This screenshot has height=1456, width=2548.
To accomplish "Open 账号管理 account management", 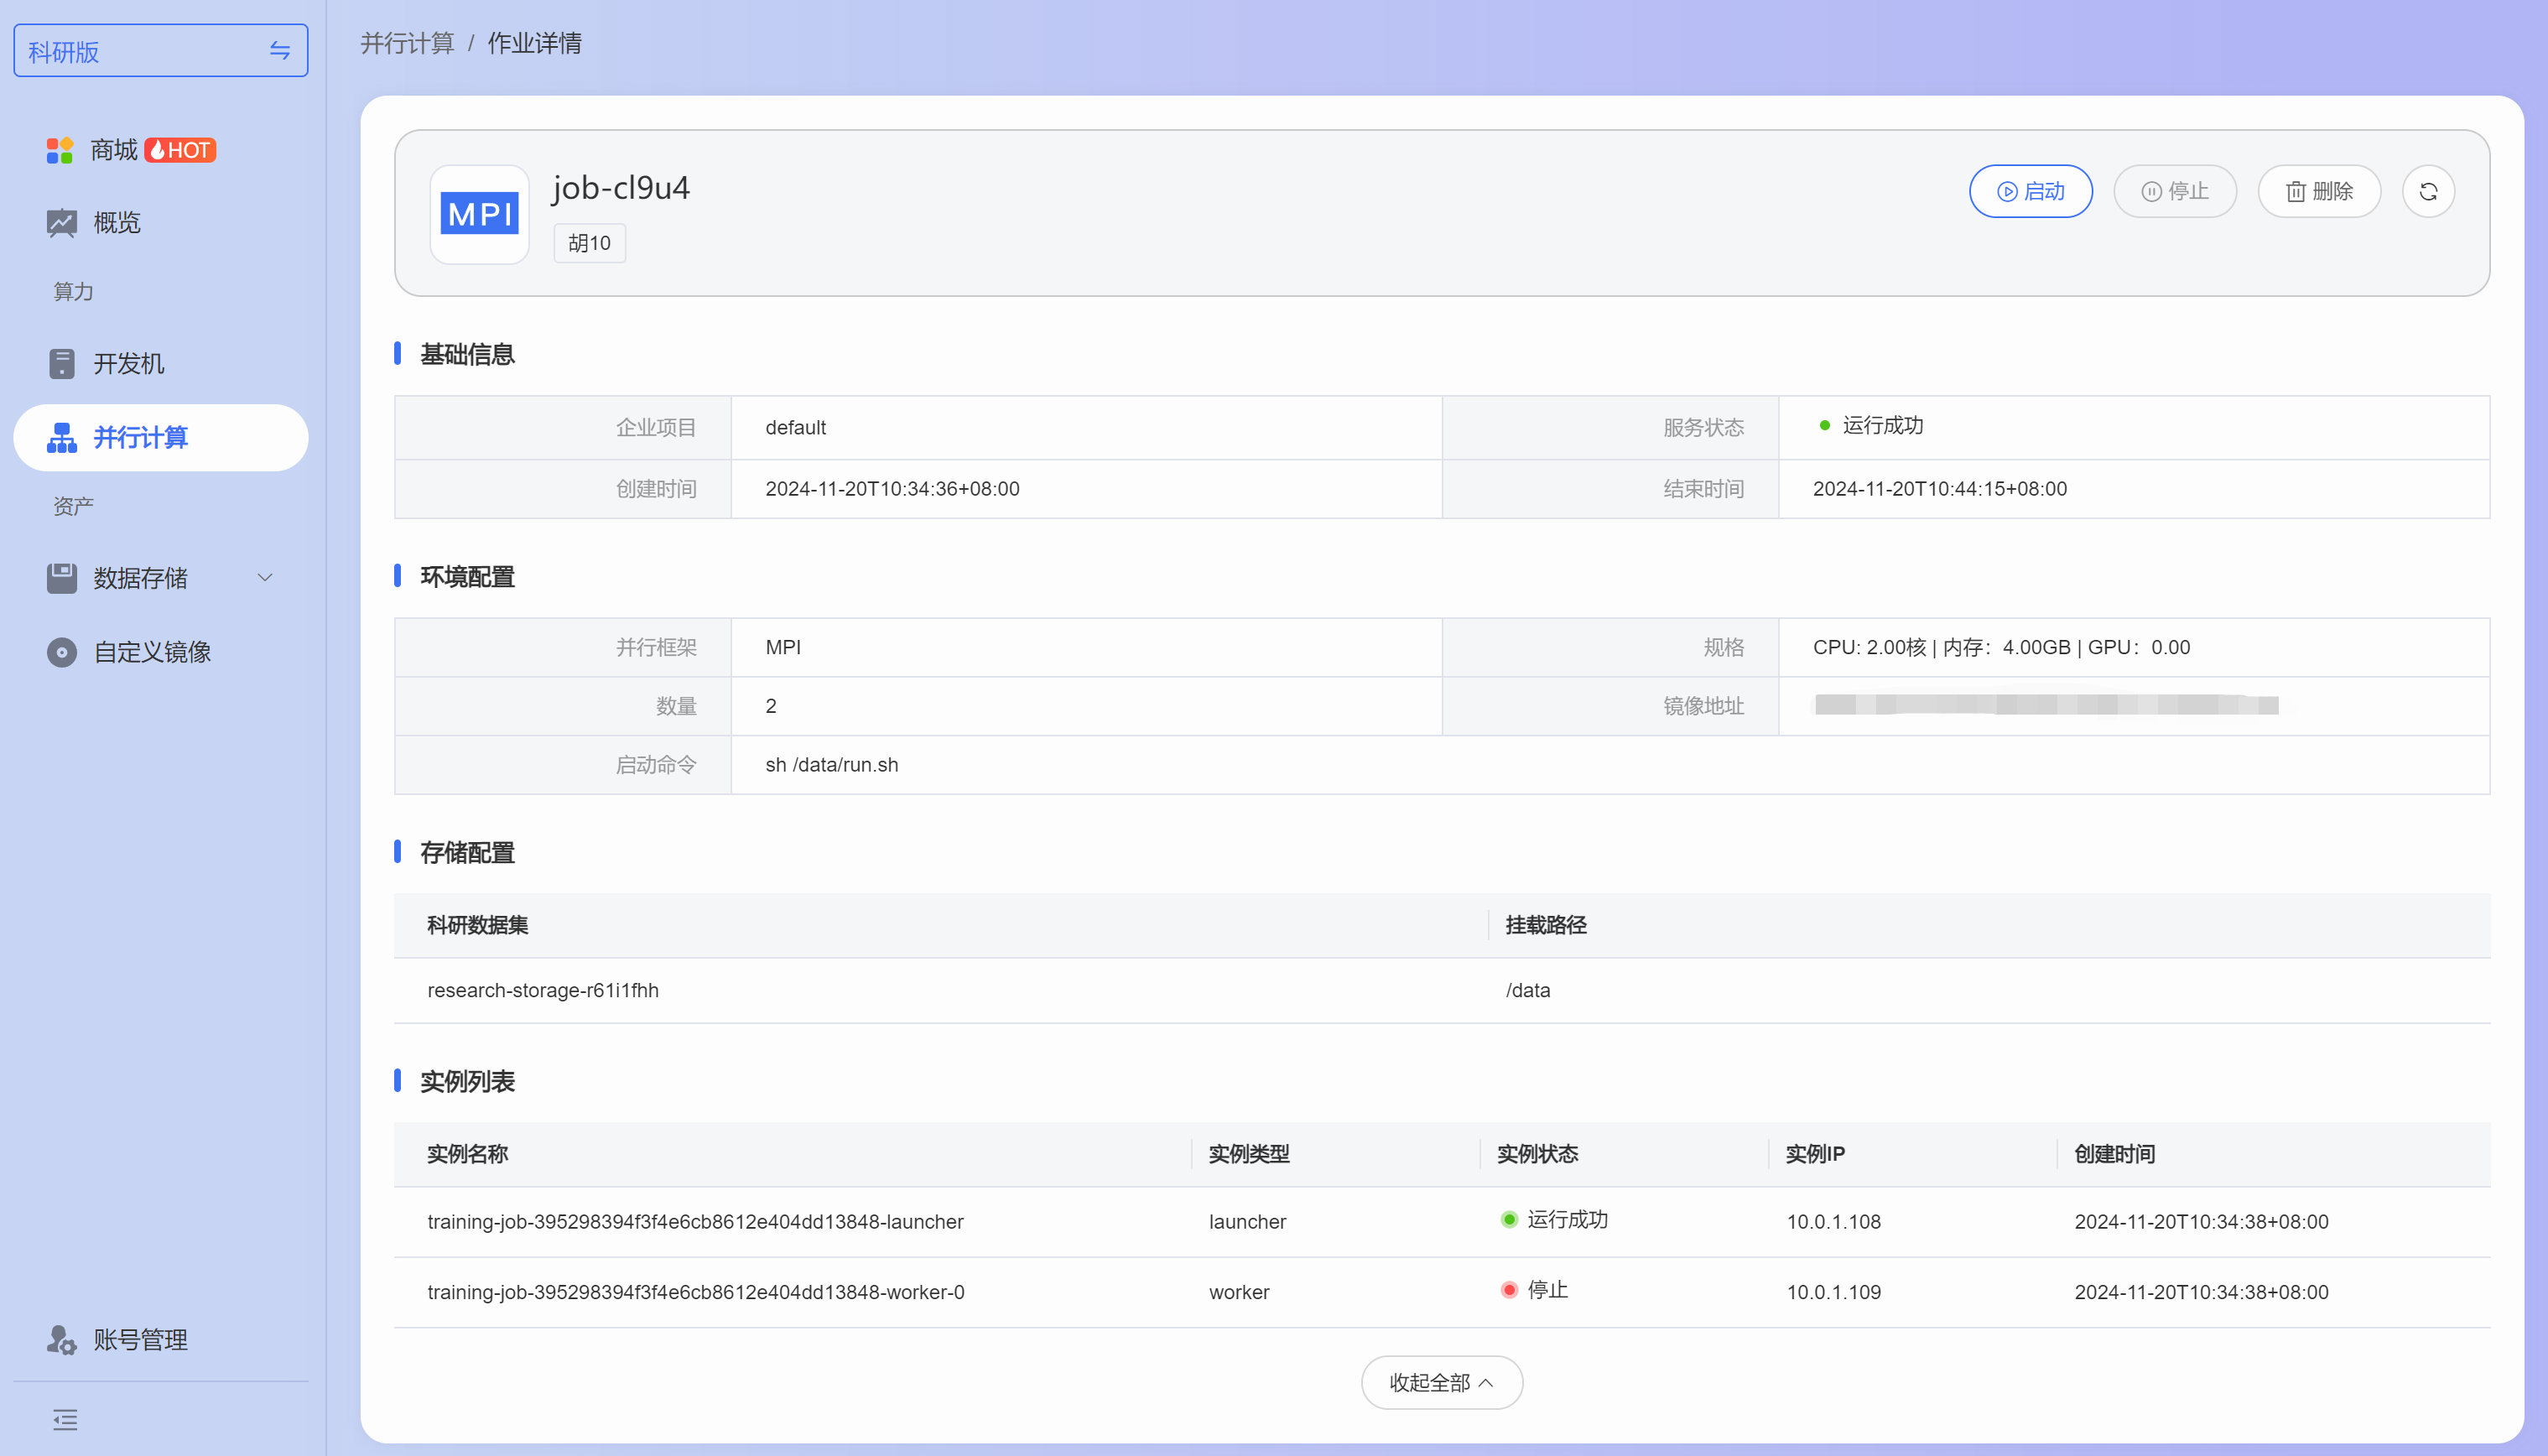I will coord(160,1339).
